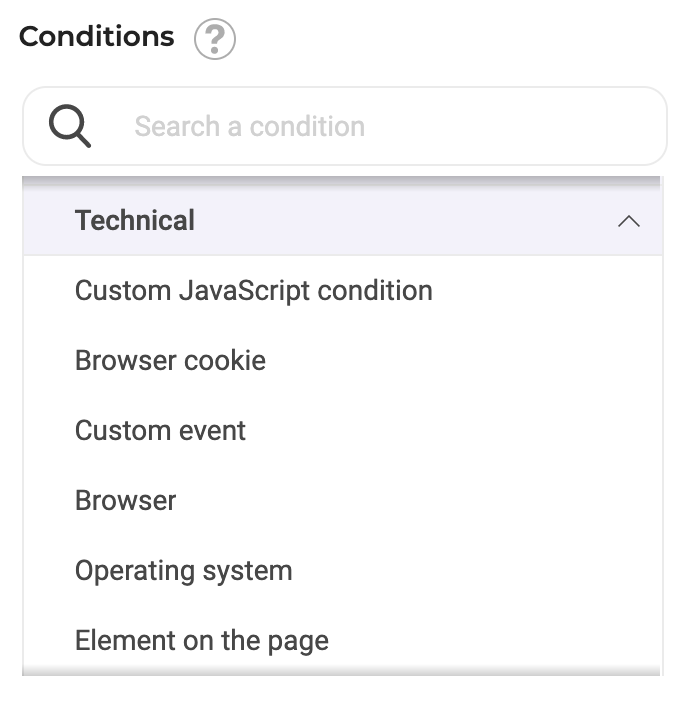Screen dimensions: 694x710
Task: Add a Custom event trigger condition
Action: tap(343, 430)
